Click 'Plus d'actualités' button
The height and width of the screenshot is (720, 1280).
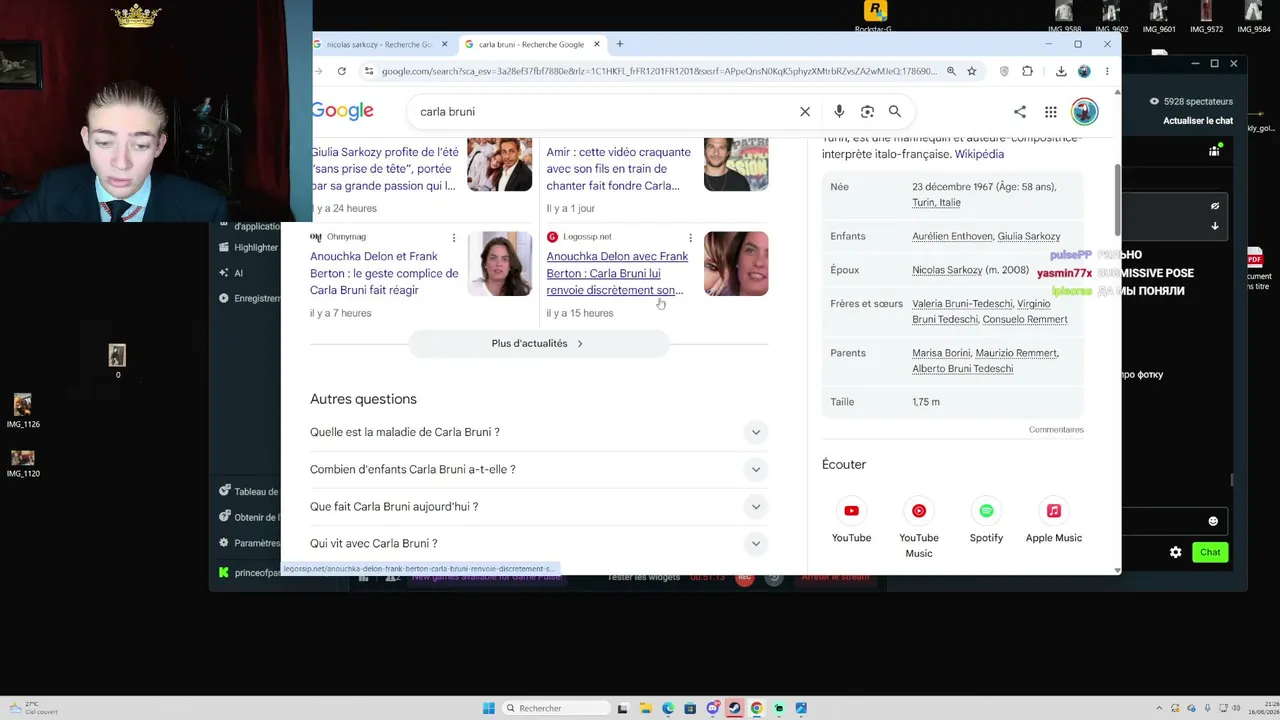[x=538, y=343]
